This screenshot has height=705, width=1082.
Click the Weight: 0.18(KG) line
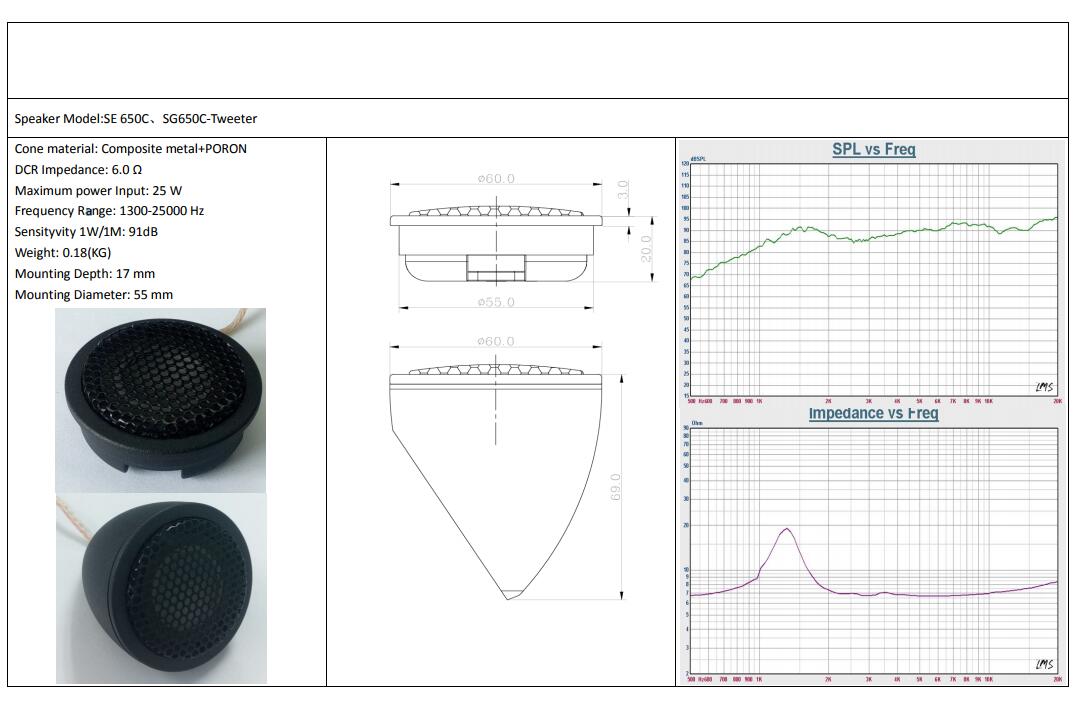(63, 252)
